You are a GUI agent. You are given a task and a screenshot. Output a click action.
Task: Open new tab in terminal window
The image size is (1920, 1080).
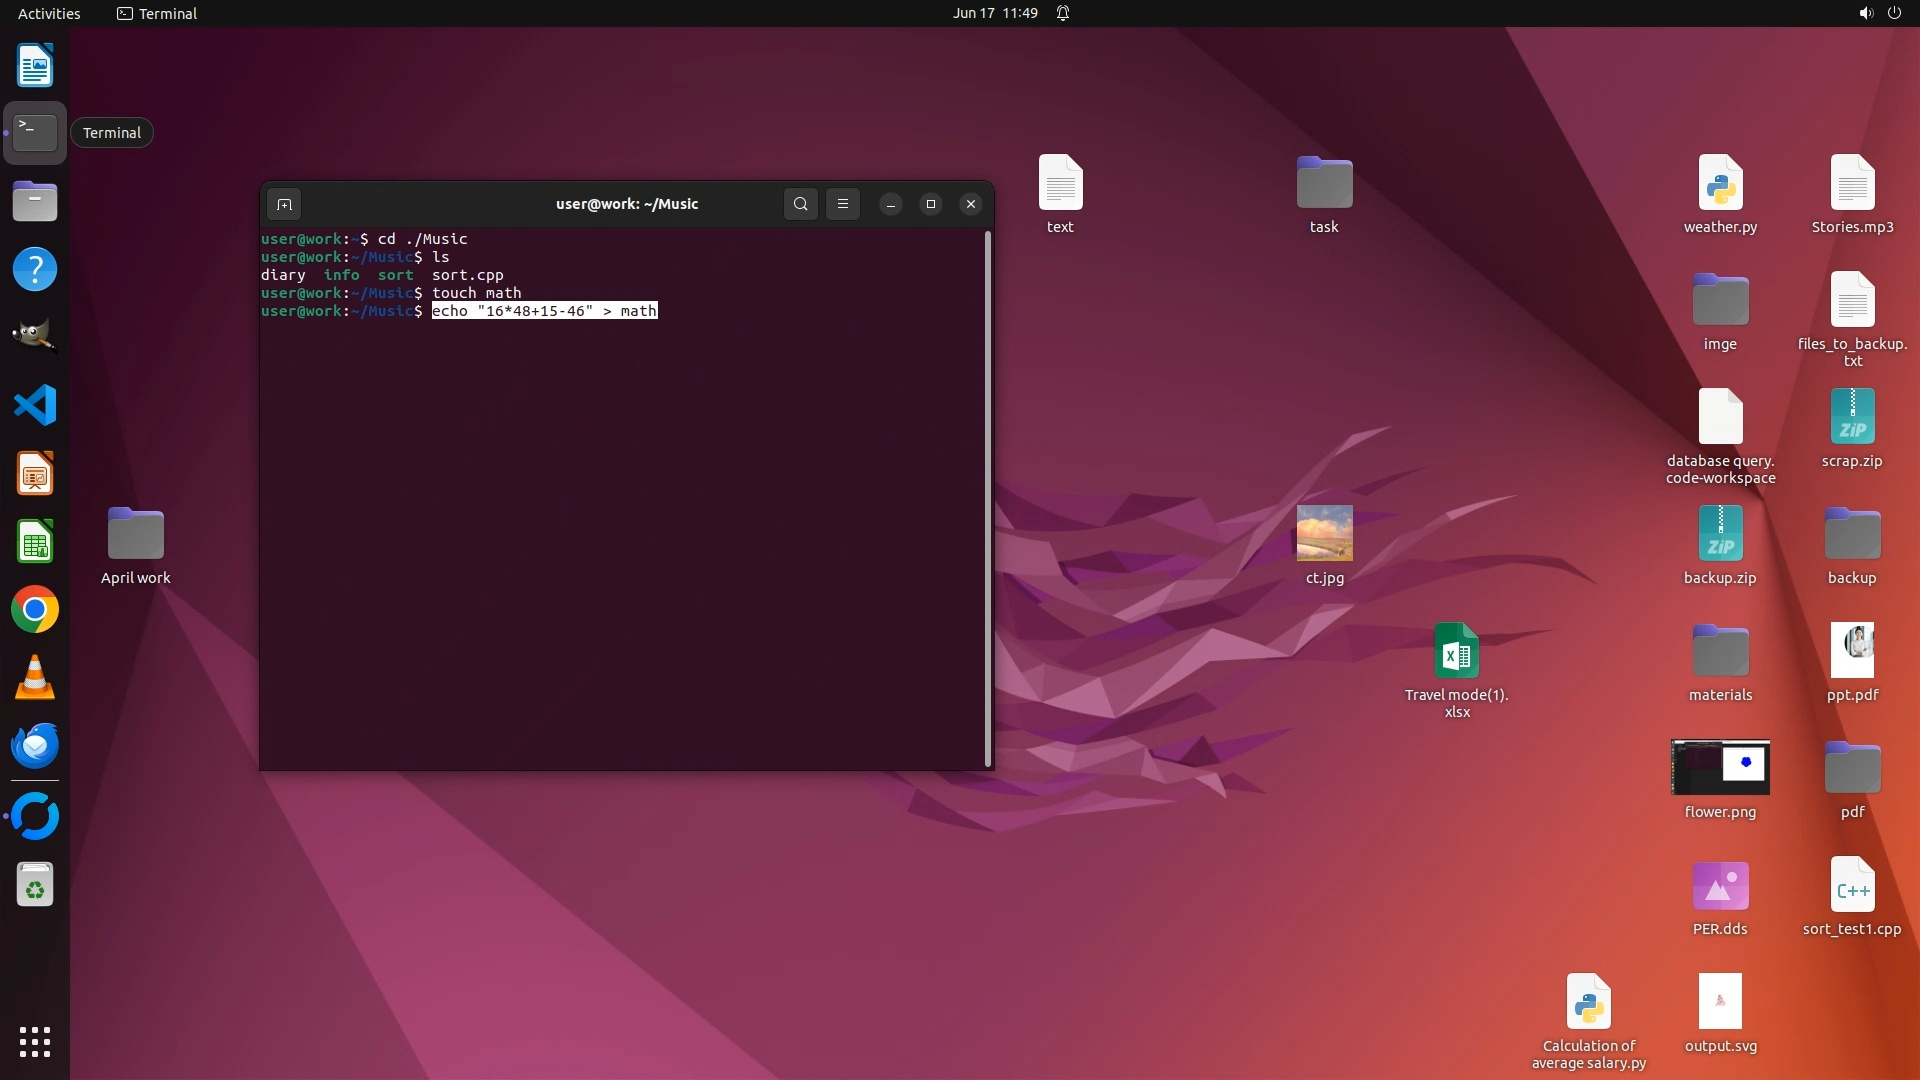(284, 204)
